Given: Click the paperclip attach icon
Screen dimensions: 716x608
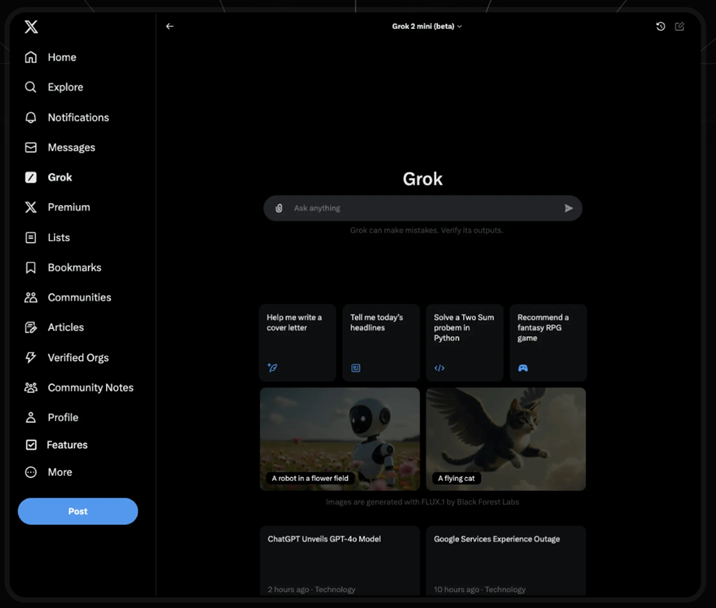Looking at the screenshot, I should [x=279, y=208].
